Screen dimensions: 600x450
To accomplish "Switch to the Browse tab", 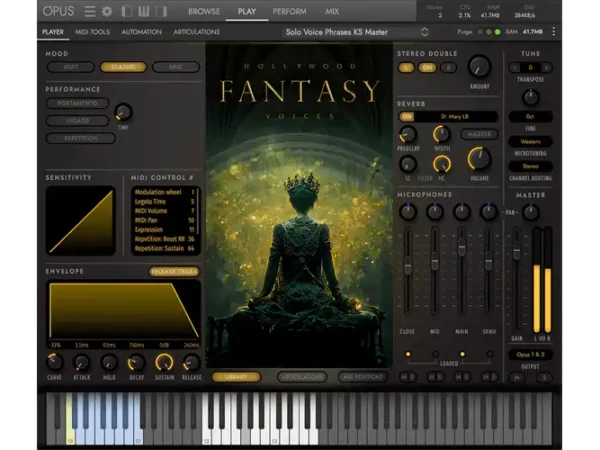I will 204,11.
